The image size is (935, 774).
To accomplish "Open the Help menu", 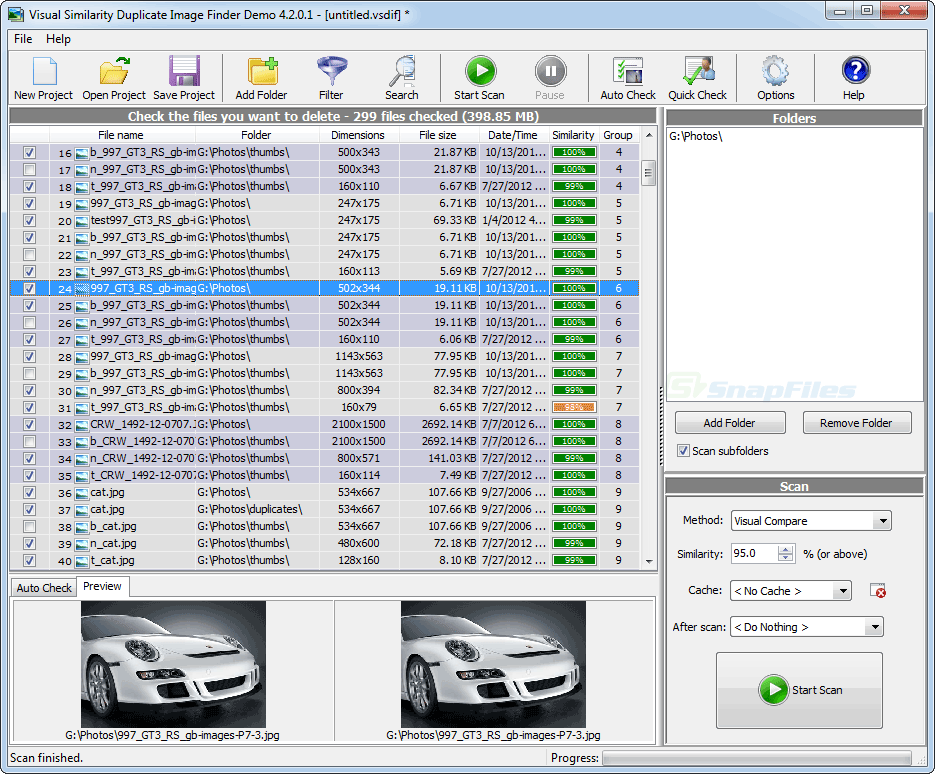I will [58, 39].
